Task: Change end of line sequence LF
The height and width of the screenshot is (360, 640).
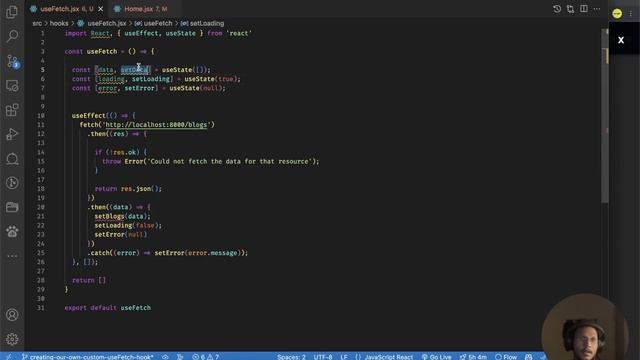Action: (344, 357)
